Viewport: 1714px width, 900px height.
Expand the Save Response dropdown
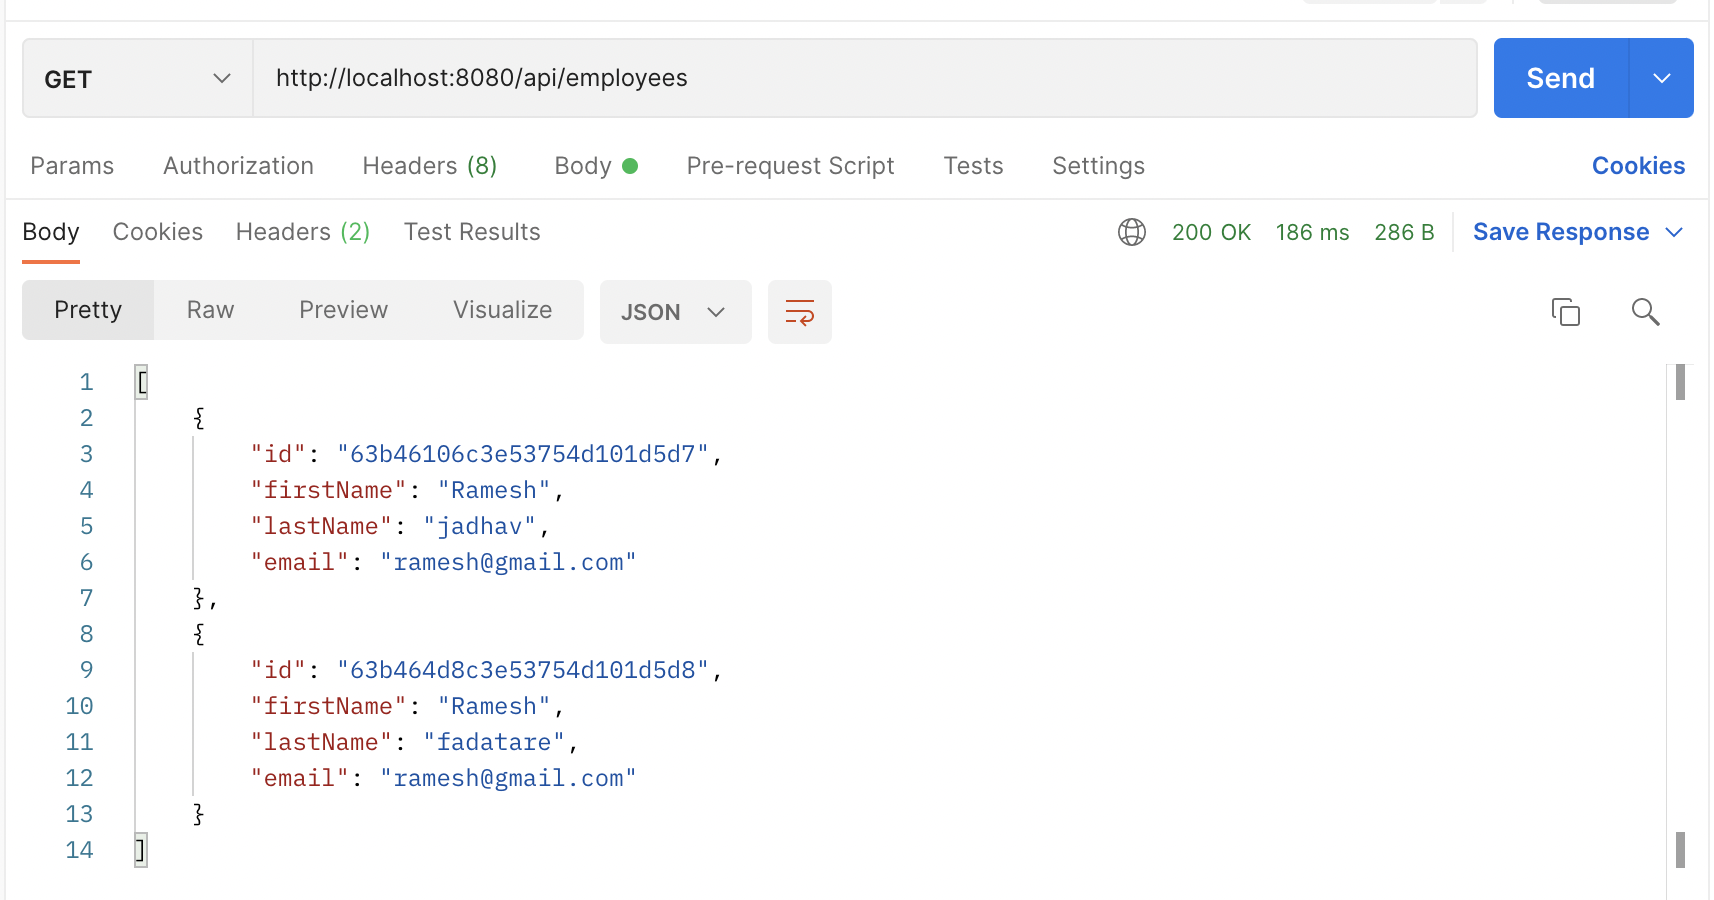click(x=1673, y=232)
